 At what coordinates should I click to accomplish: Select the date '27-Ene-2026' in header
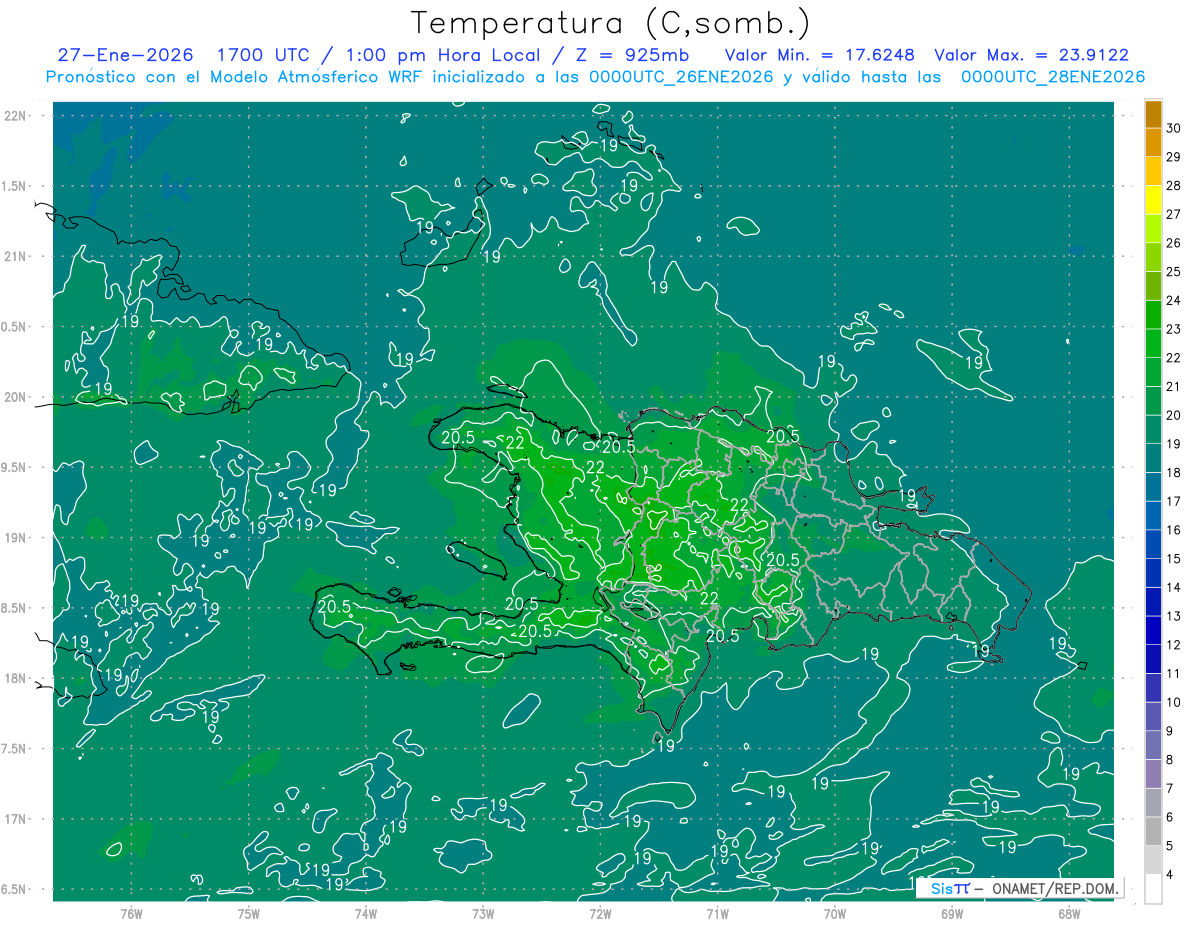125,56
